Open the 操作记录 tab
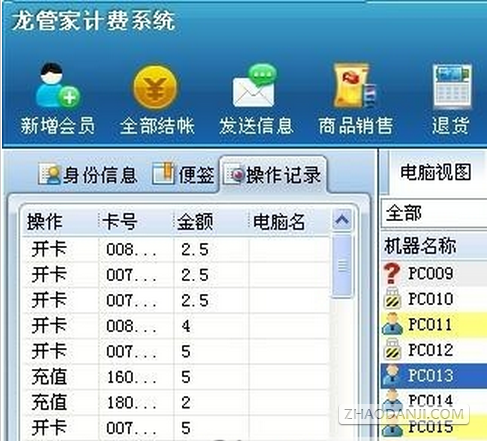 [x=273, y=175]
